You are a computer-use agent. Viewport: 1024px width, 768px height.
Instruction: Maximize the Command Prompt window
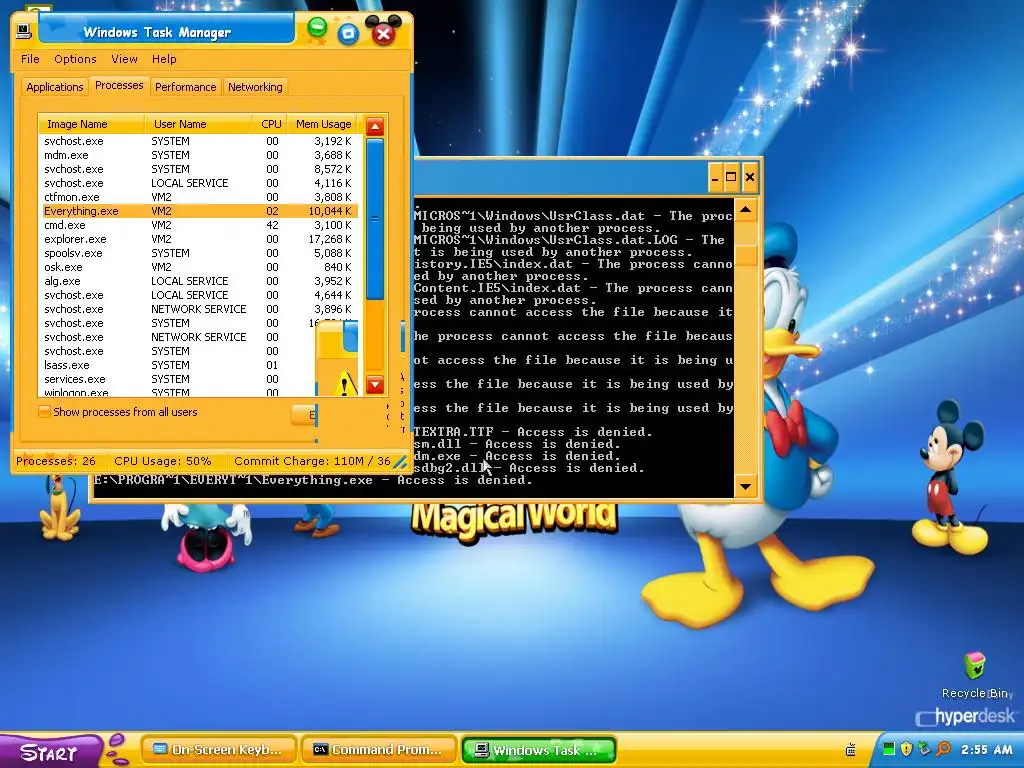(x=731, y=177)
